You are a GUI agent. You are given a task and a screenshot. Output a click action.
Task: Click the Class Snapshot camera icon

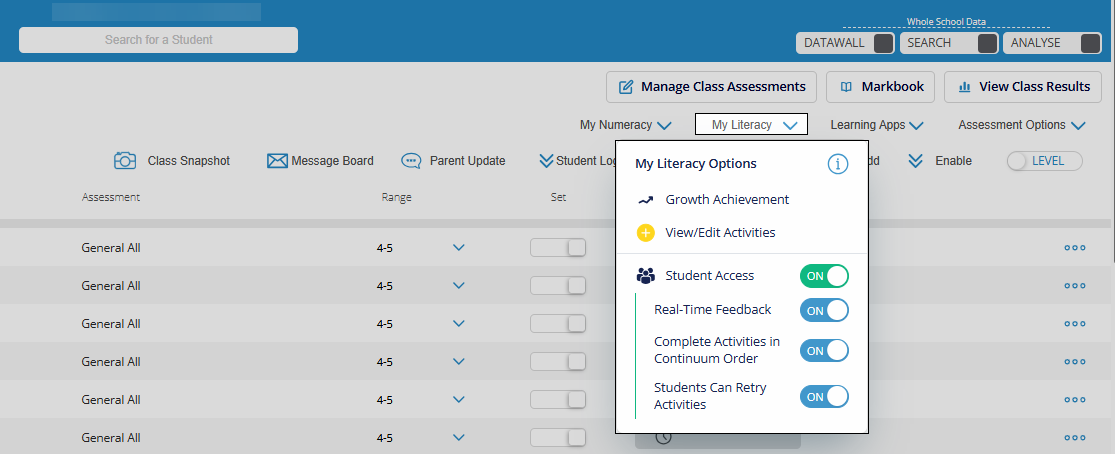(125, 160)
